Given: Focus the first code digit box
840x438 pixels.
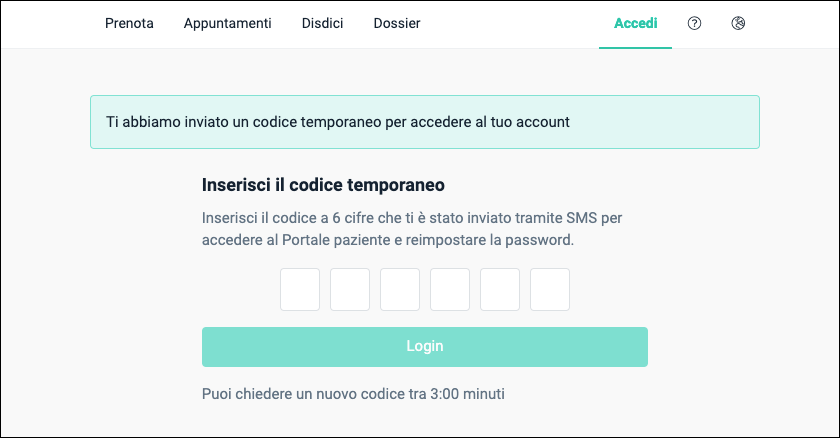Looking at the screenshot, I should pyautogui.click(x=300, y=290).
